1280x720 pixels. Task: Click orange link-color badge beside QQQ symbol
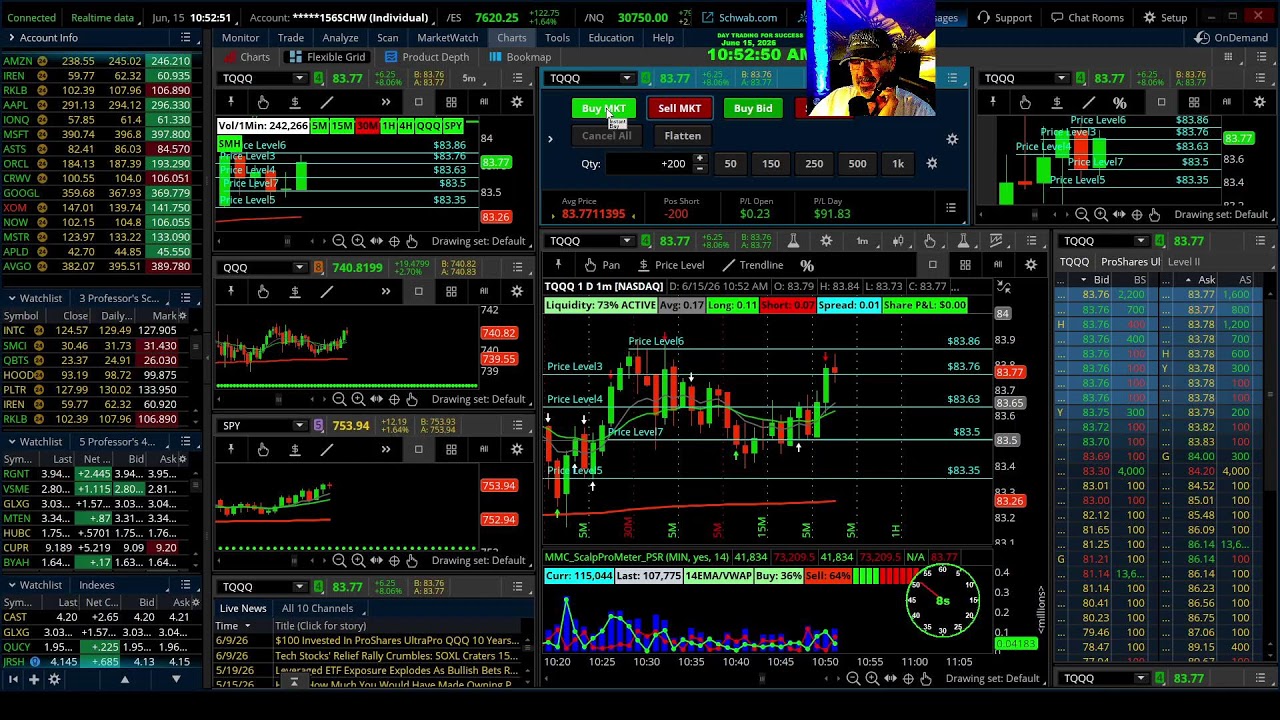[x=318, y=267]
